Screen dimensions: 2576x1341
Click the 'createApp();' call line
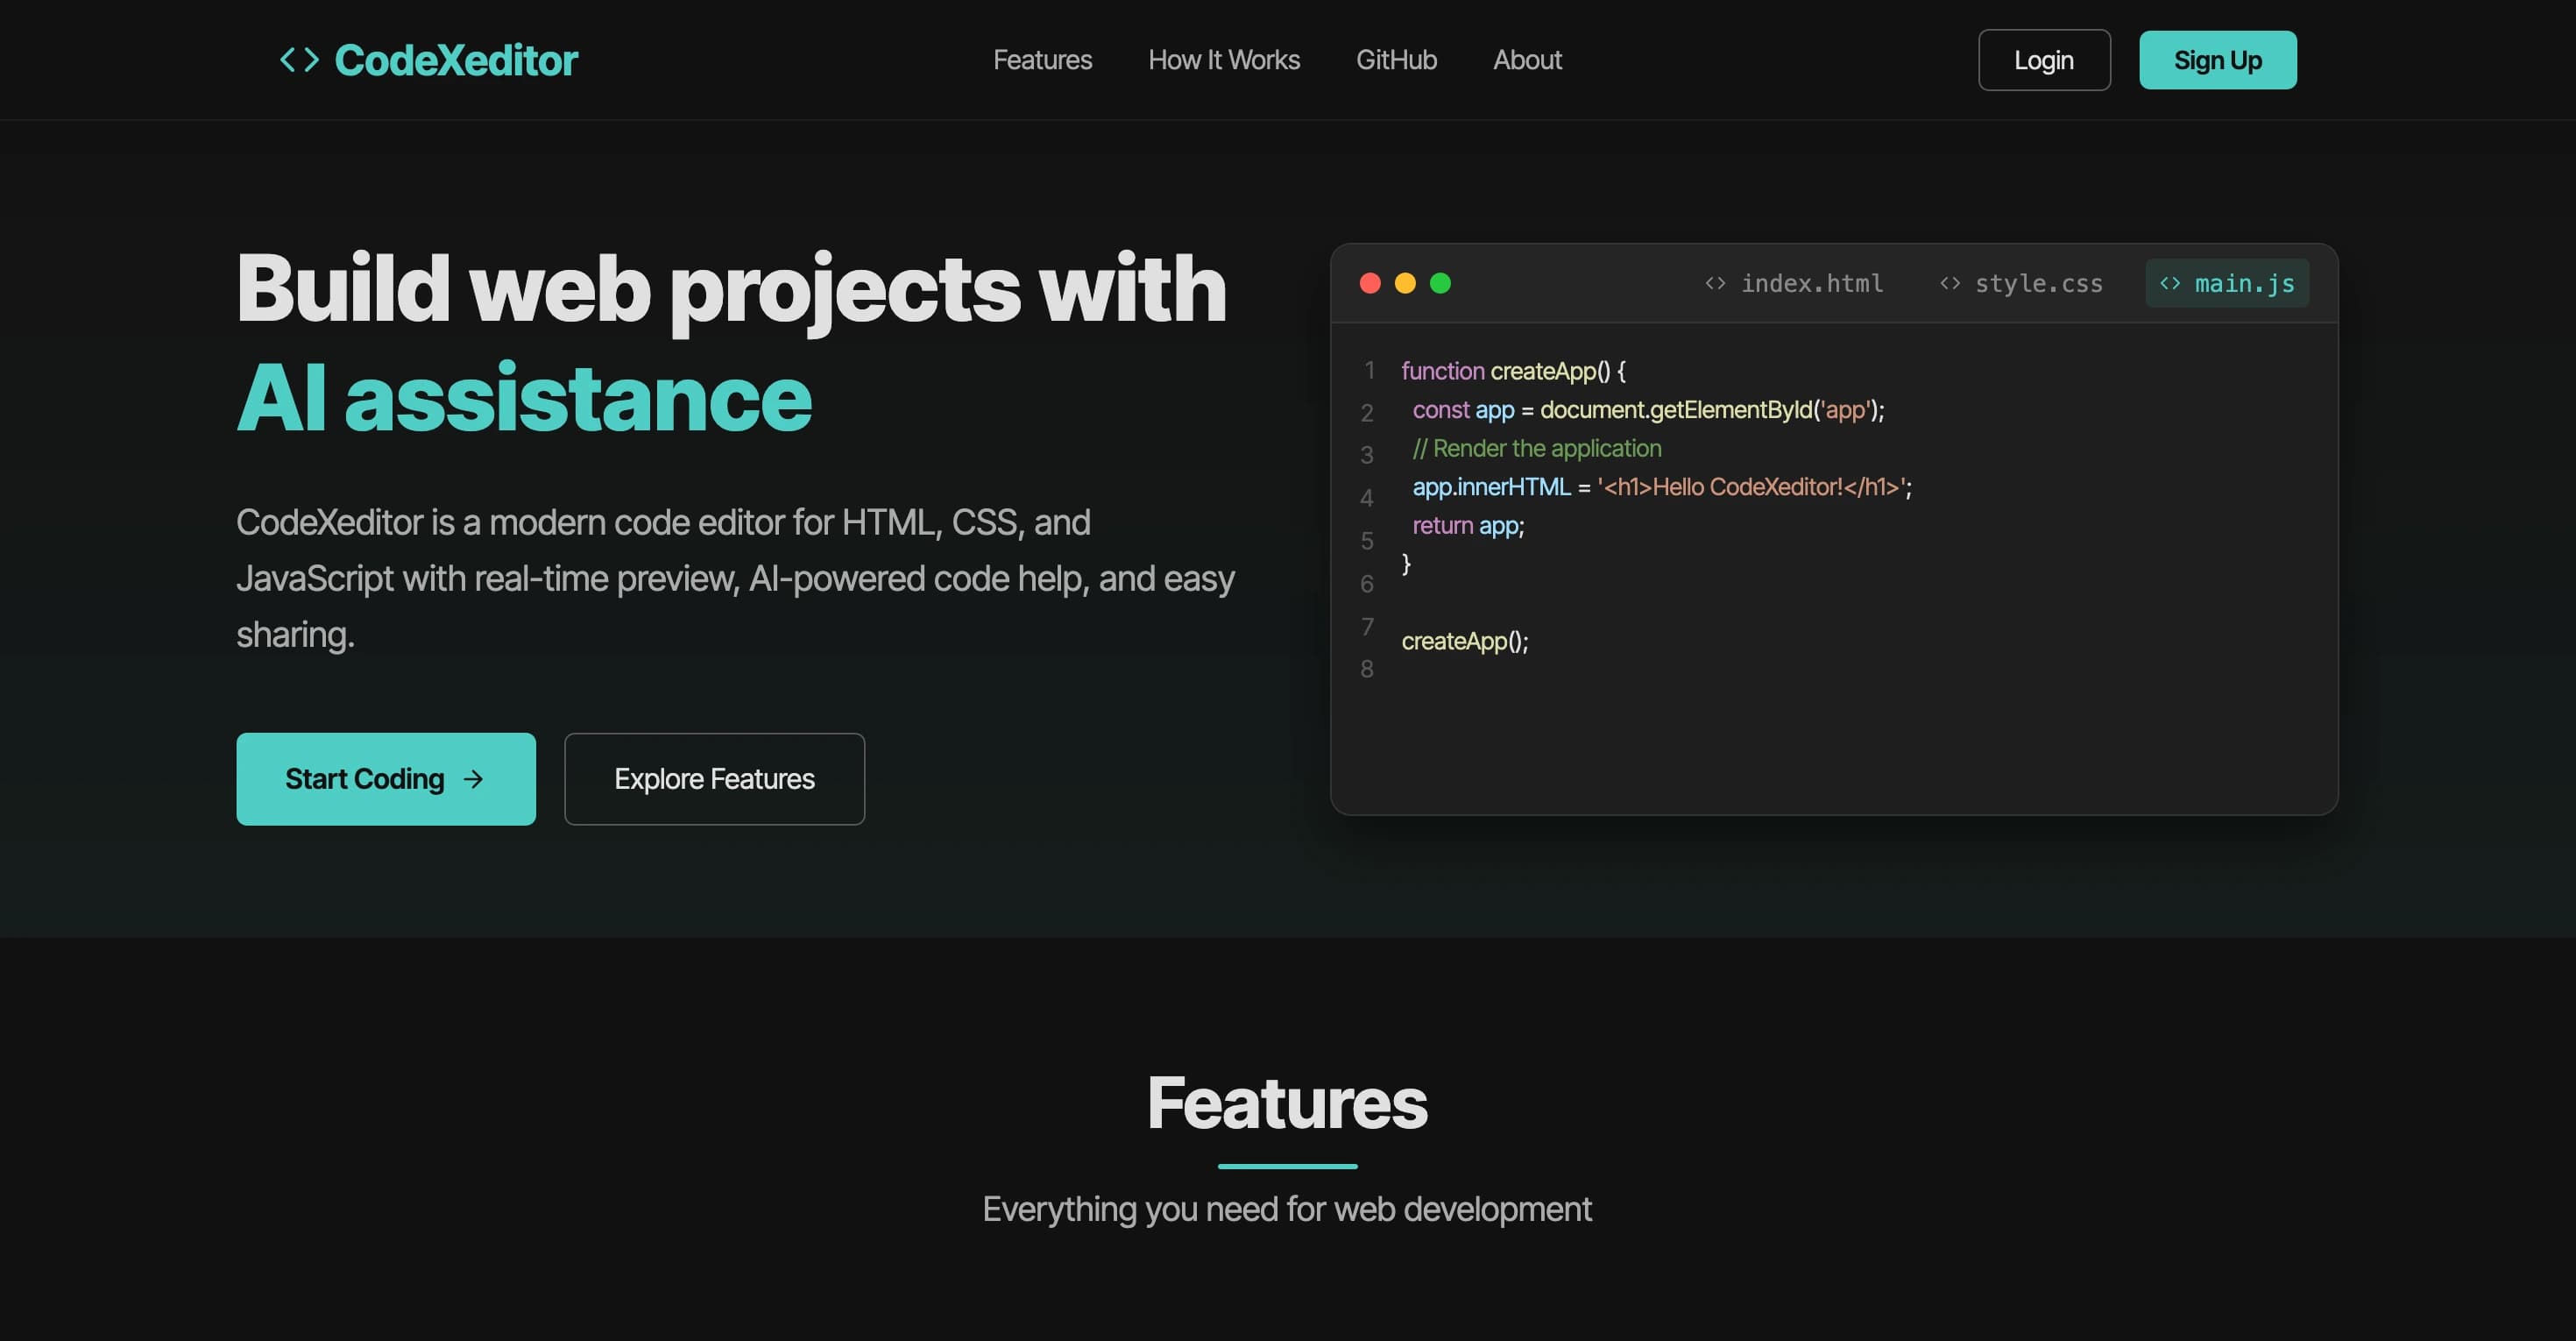(x=1465, y=641)
